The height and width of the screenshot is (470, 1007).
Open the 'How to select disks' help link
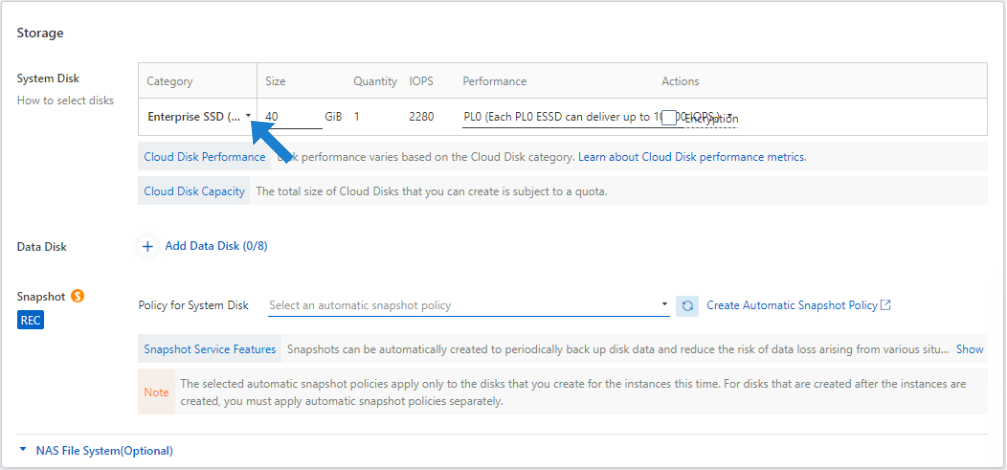tap(65, 100)
